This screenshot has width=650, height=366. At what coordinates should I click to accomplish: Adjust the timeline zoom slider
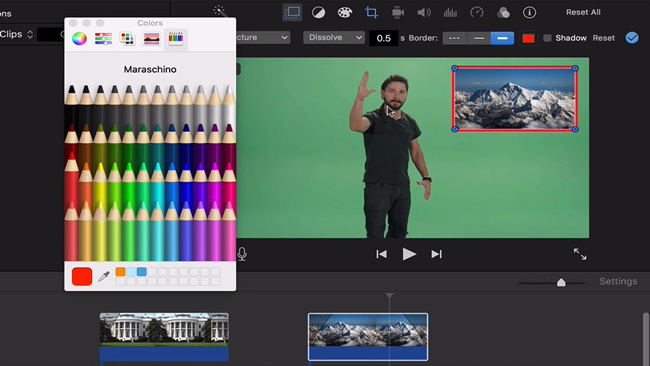coord(561,283)
